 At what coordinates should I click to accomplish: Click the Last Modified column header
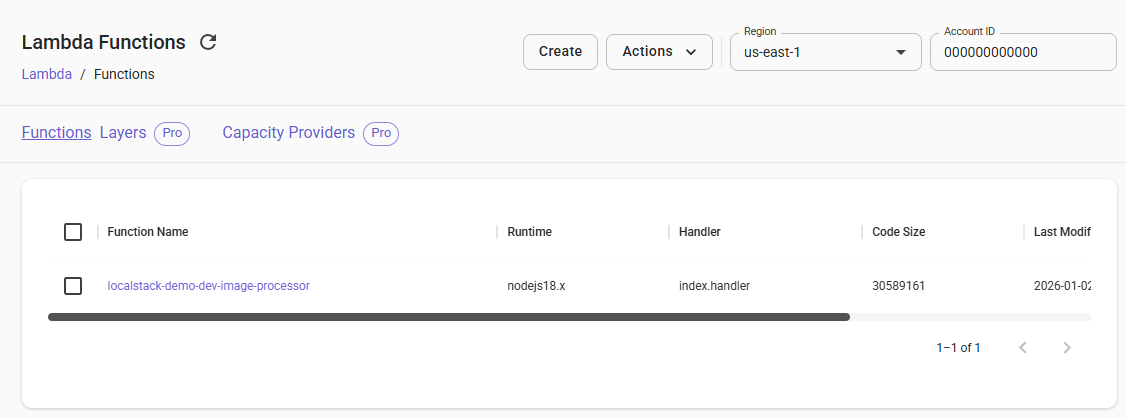(x=1062, y=232)
